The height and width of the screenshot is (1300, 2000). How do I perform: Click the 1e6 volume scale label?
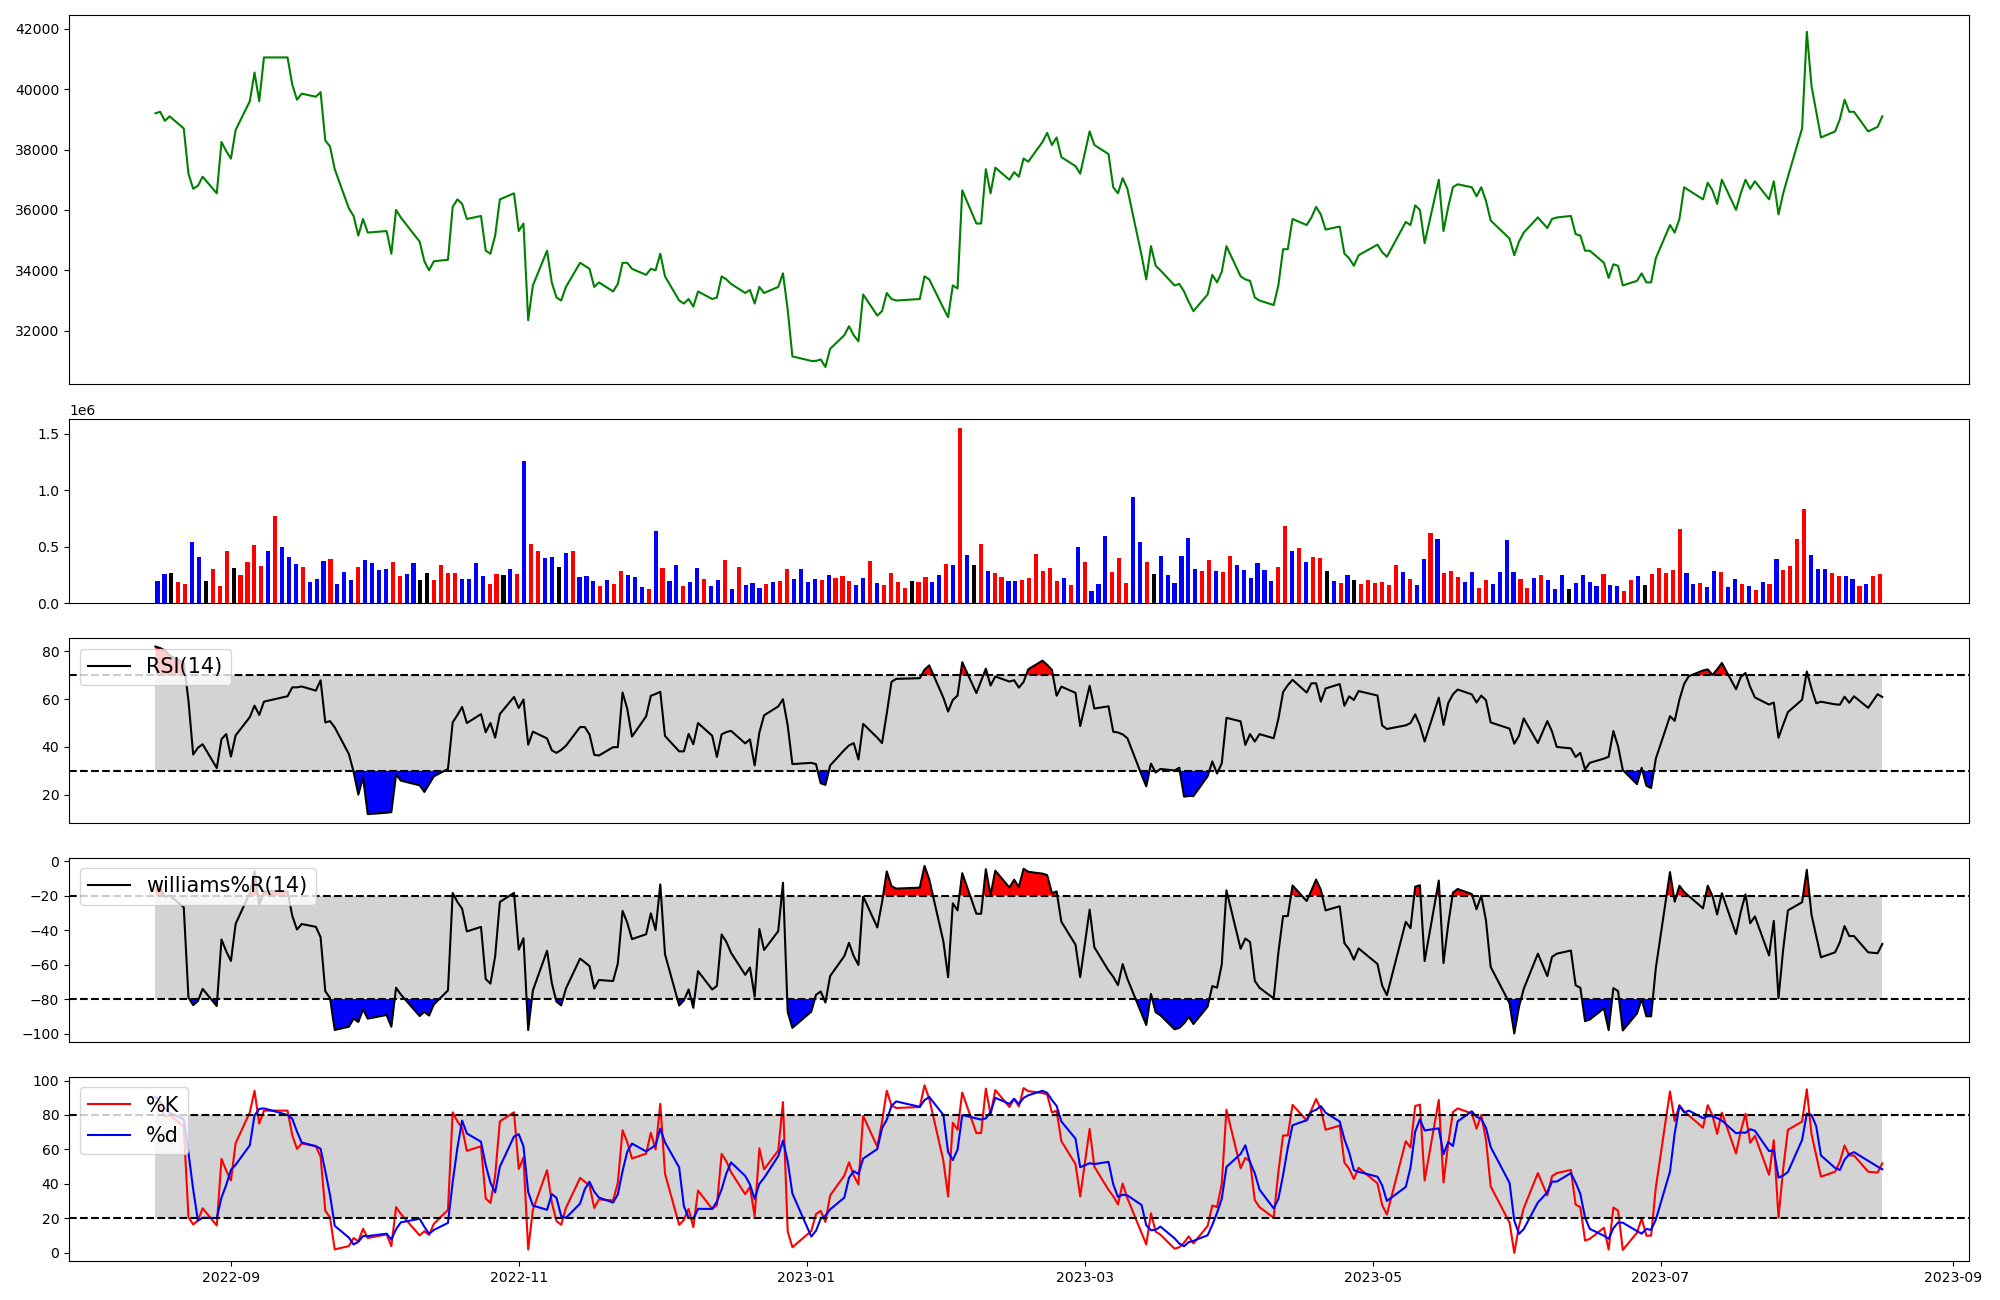[82, 411]
